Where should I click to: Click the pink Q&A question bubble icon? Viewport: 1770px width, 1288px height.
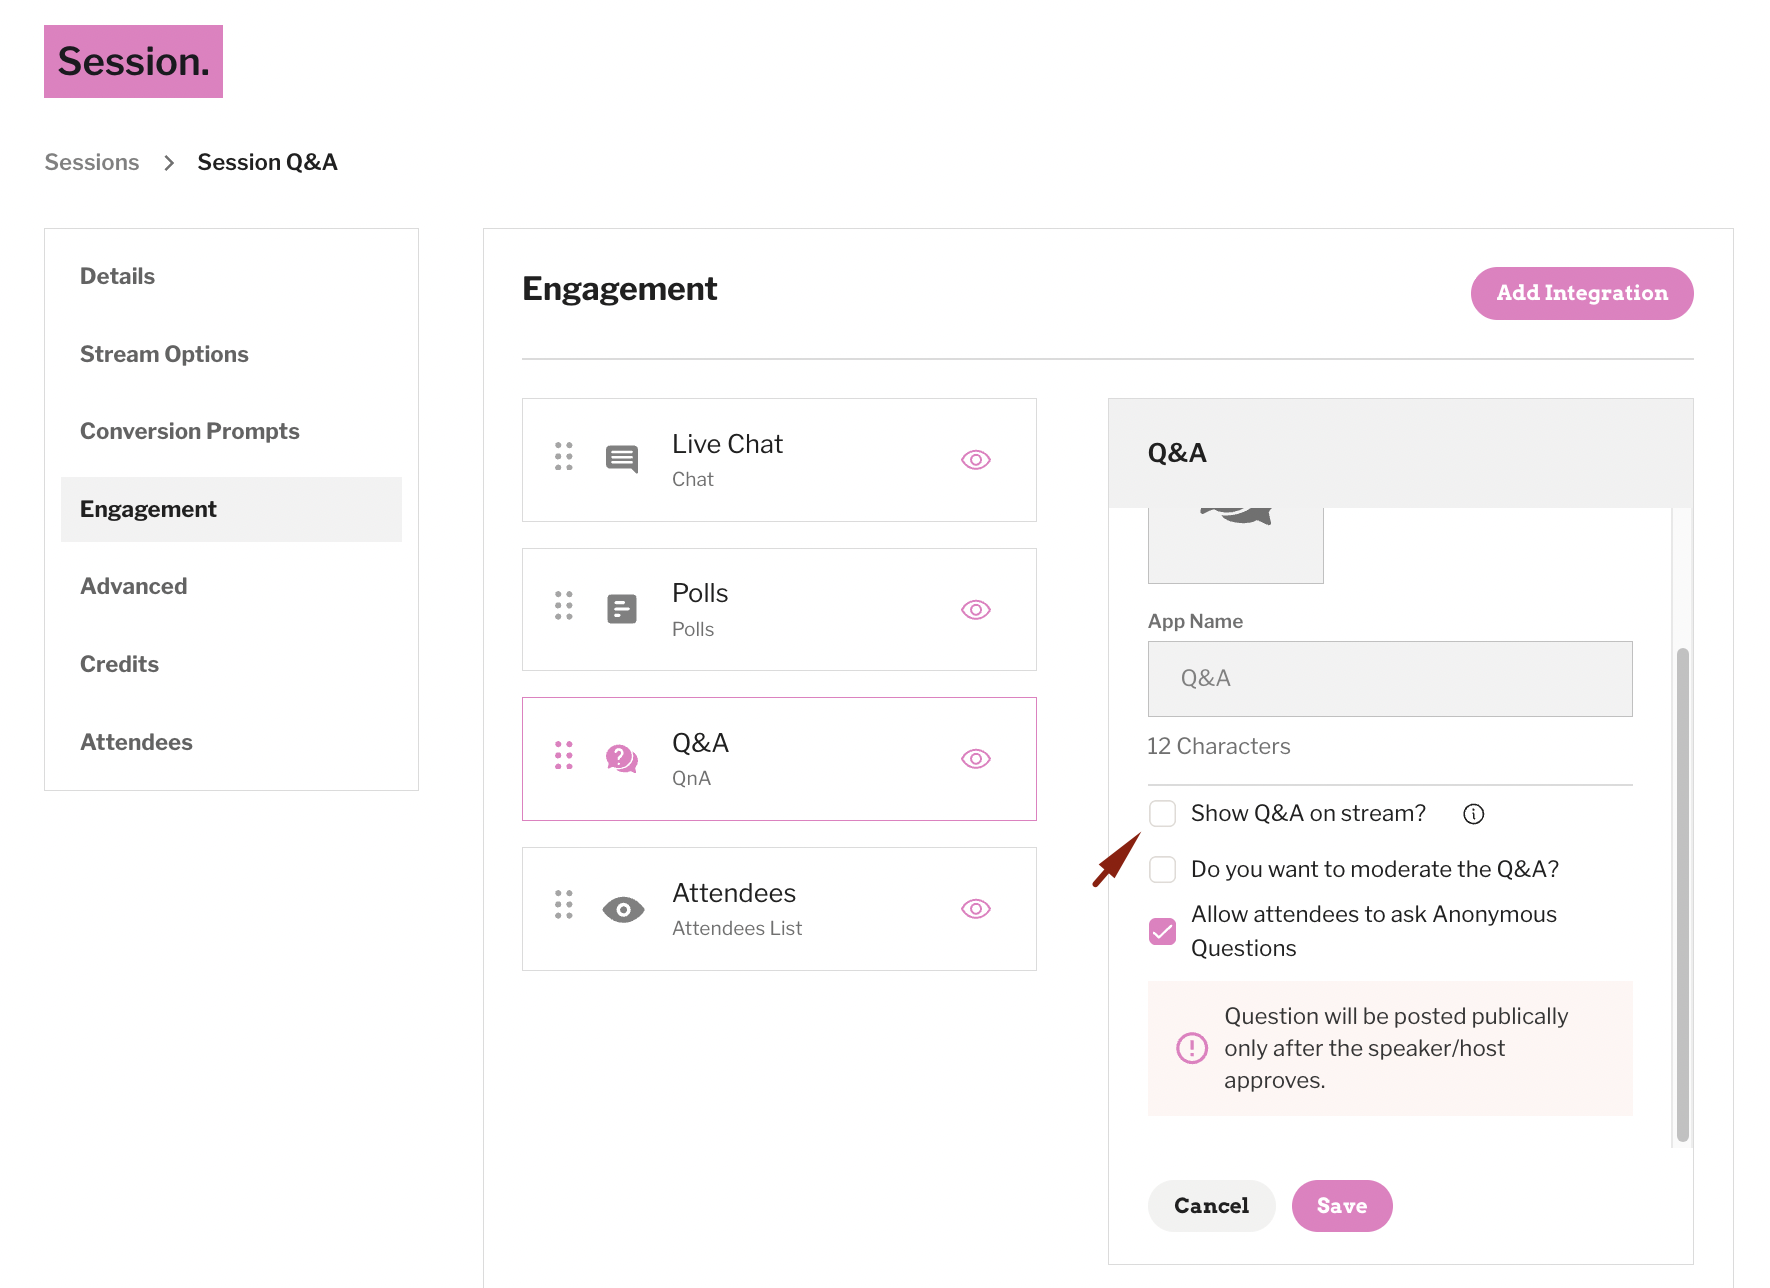[622, 758]
